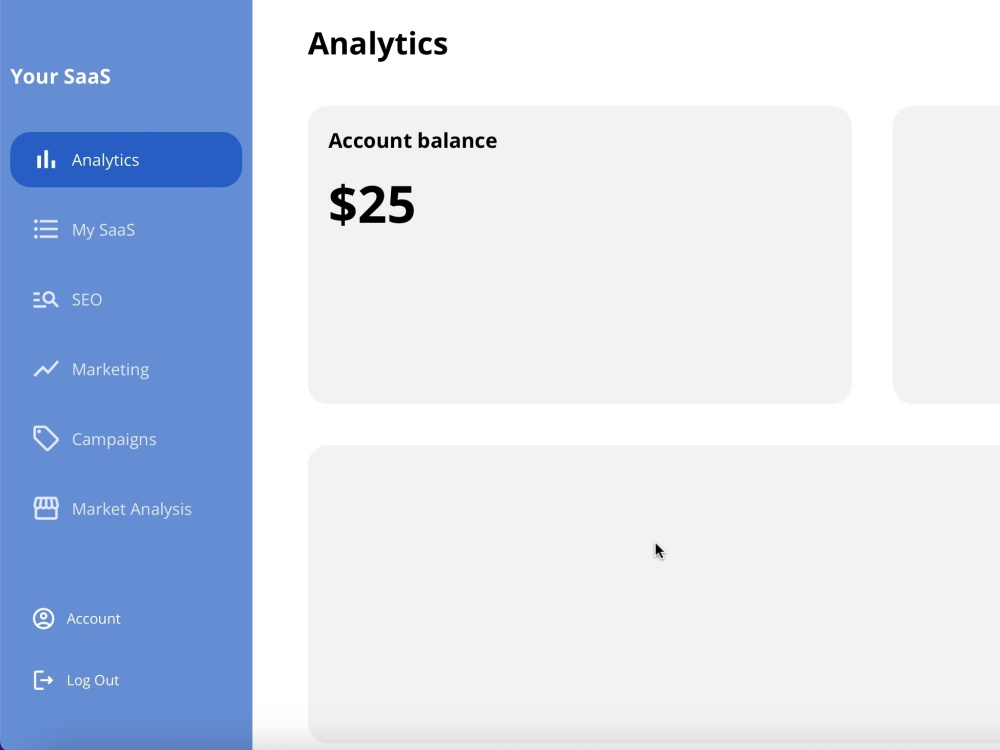1000x750 pixels.
Task: Click the $25 balance amount
Action: click(371, 205)
